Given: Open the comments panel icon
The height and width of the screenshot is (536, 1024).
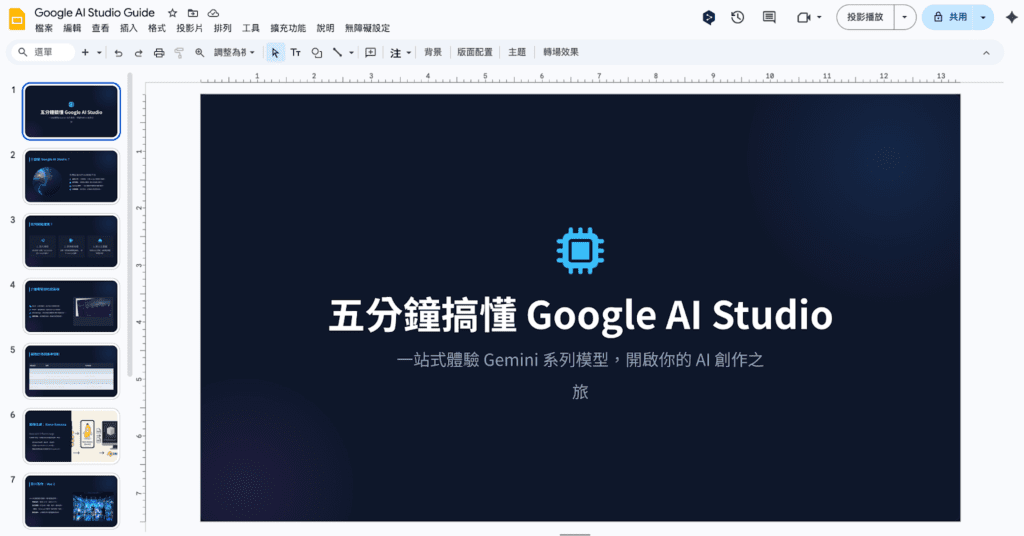Looking at the screenshot, I should (x=769, y=17).
